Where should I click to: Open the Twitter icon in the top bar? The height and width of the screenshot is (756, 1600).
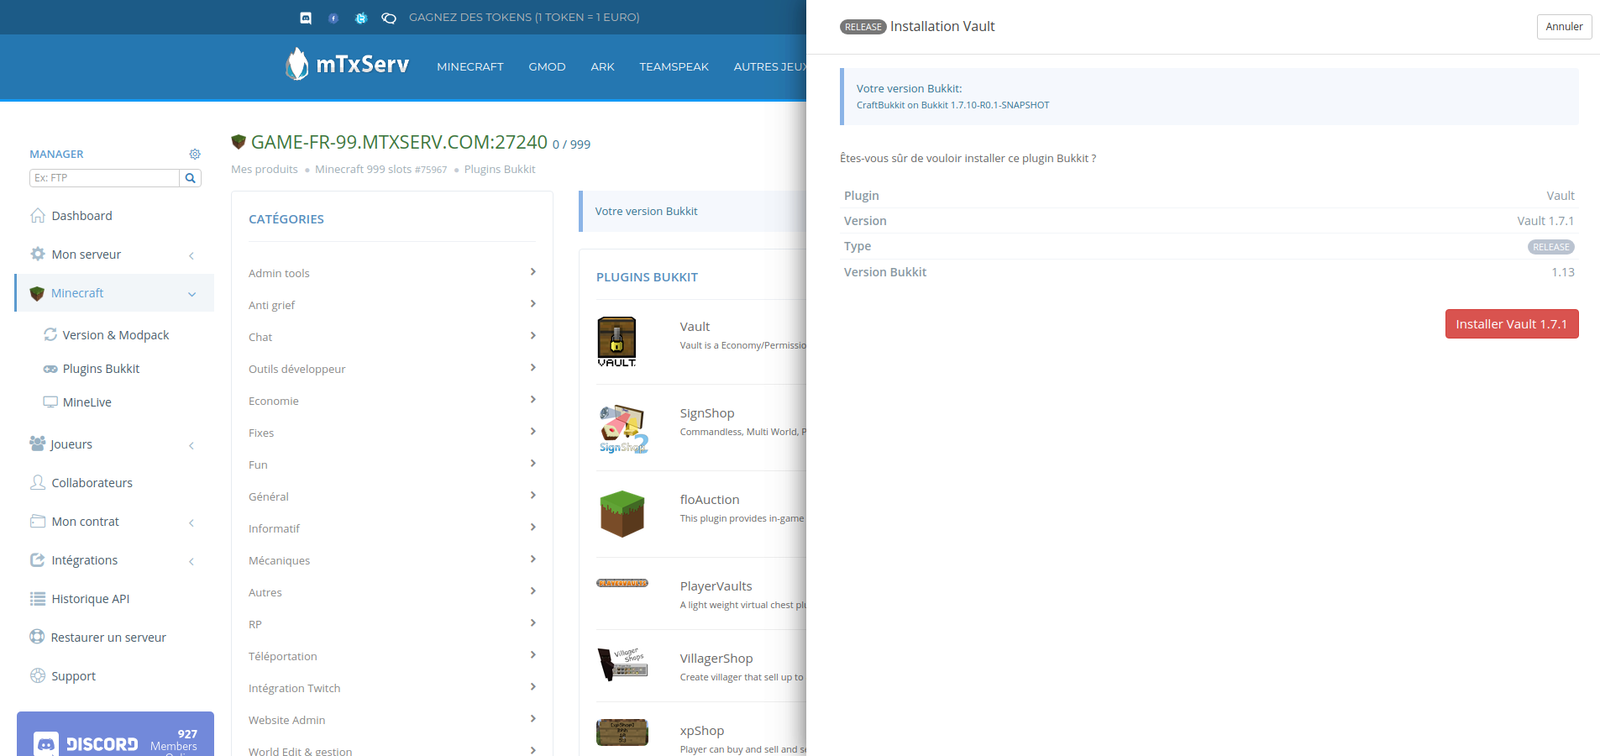(x=361, y=18)
